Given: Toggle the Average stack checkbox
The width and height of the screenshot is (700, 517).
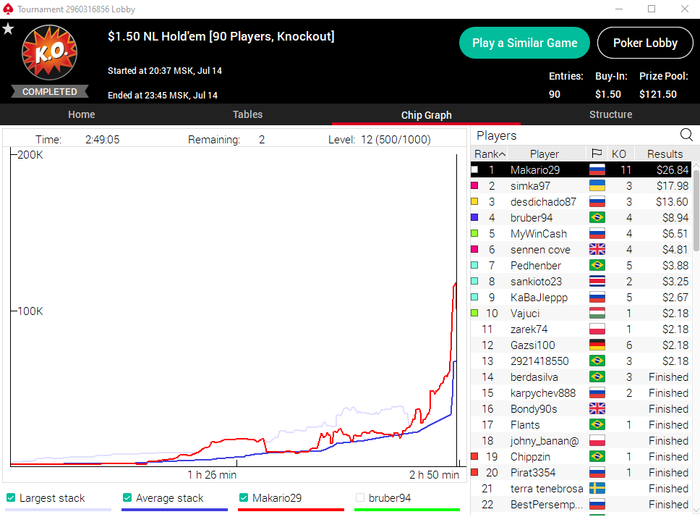Looking at the screenshot, I should point(127,497).
